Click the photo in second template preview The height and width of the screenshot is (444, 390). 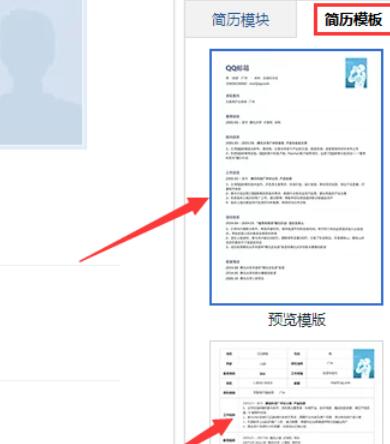(363, 364)
